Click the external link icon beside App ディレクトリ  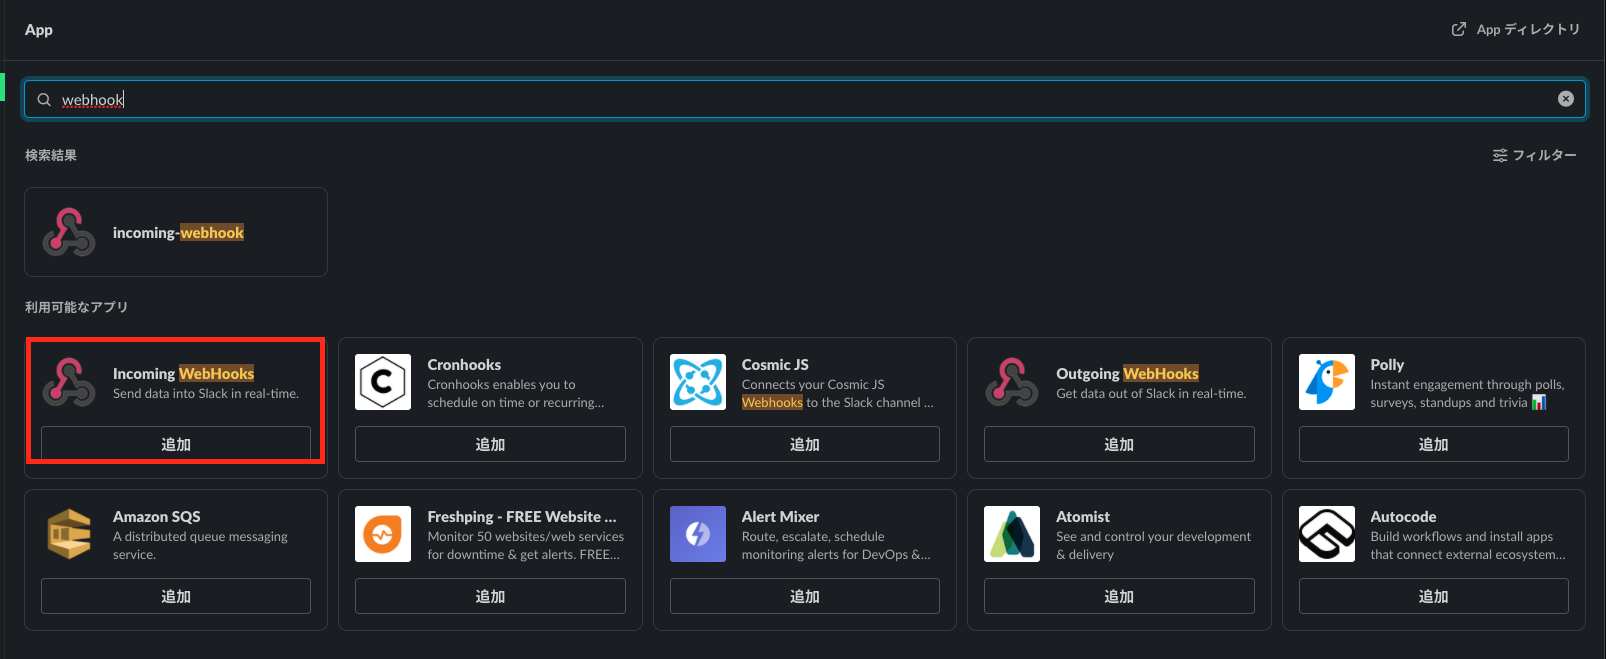[1459, 29]
